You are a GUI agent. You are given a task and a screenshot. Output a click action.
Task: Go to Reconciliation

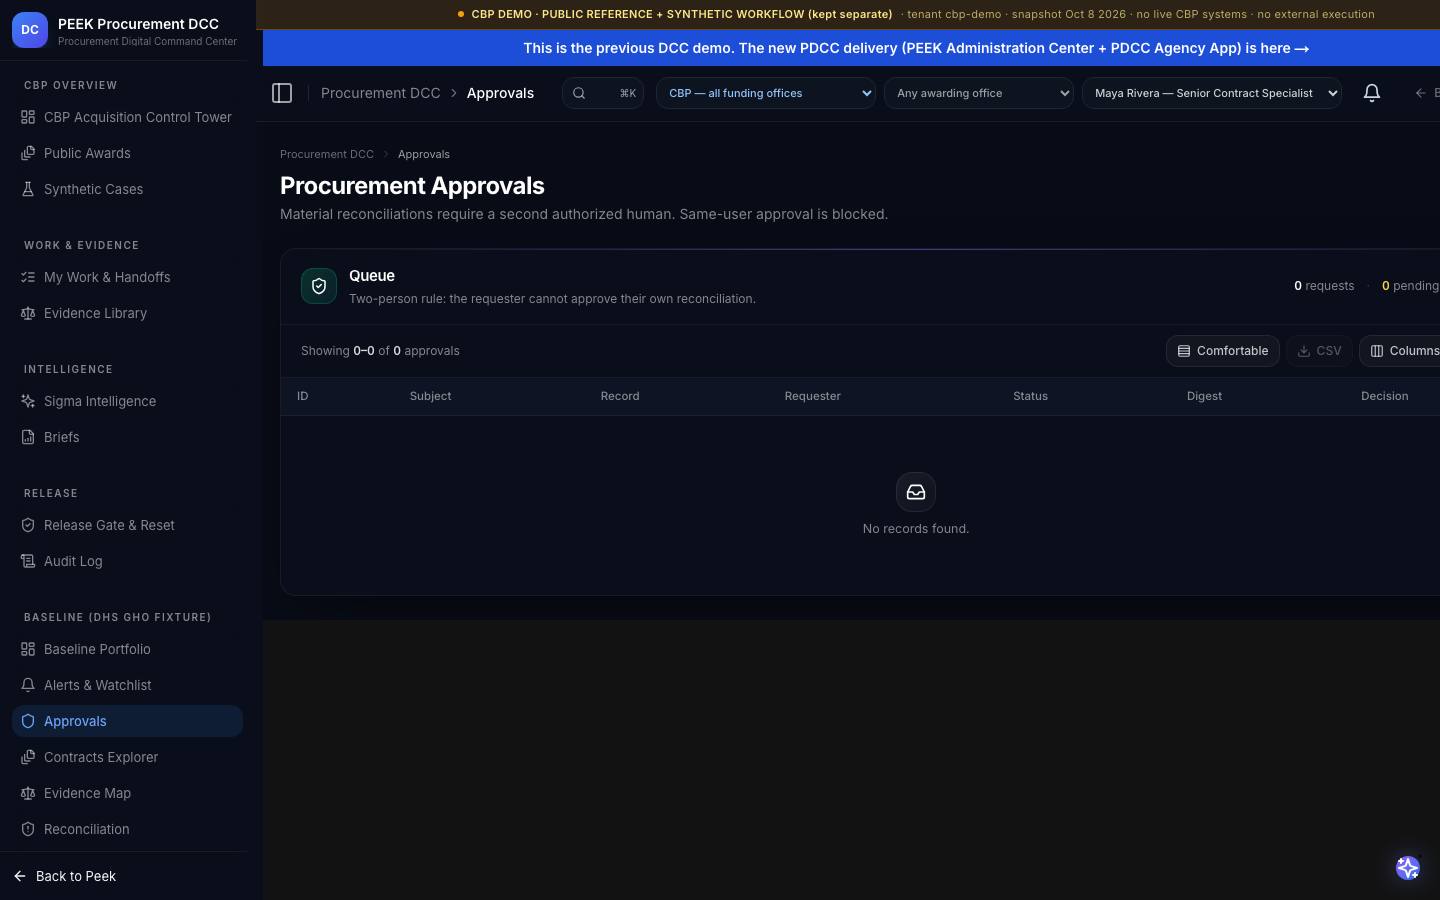click(127, 829)
